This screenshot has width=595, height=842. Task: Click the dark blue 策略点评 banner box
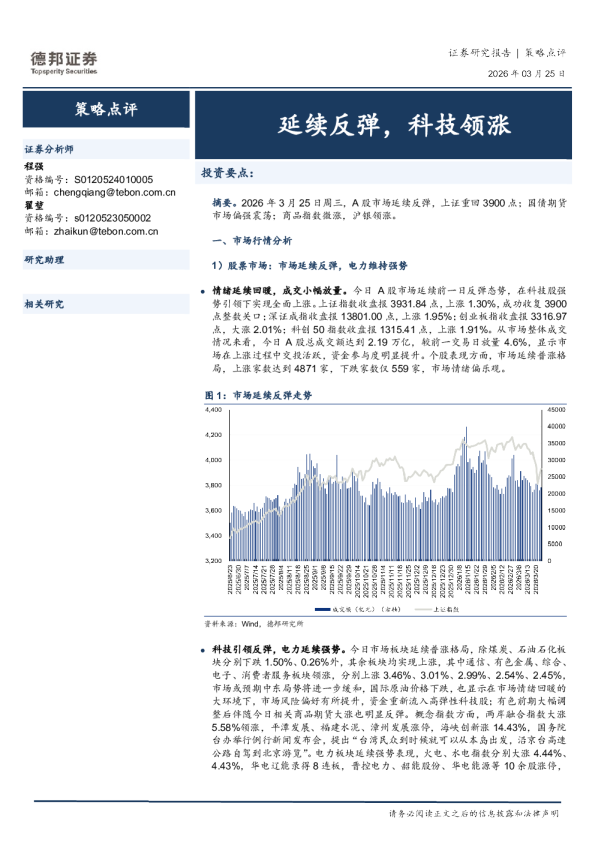106,109
